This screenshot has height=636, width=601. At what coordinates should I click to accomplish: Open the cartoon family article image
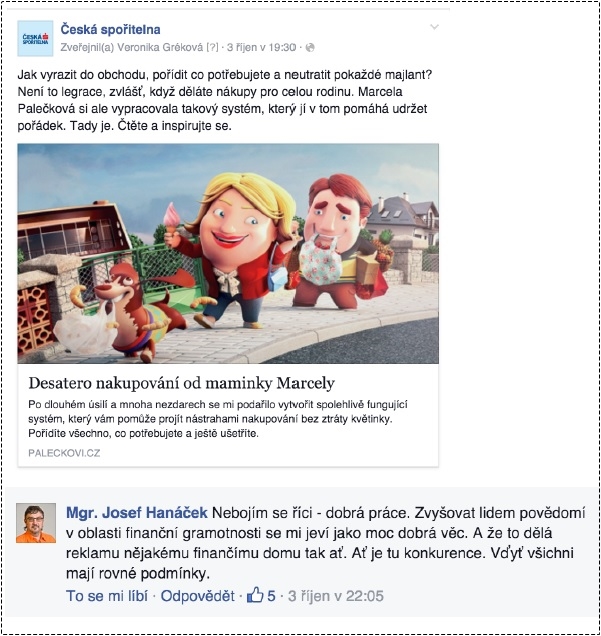[x=228, y=253]
